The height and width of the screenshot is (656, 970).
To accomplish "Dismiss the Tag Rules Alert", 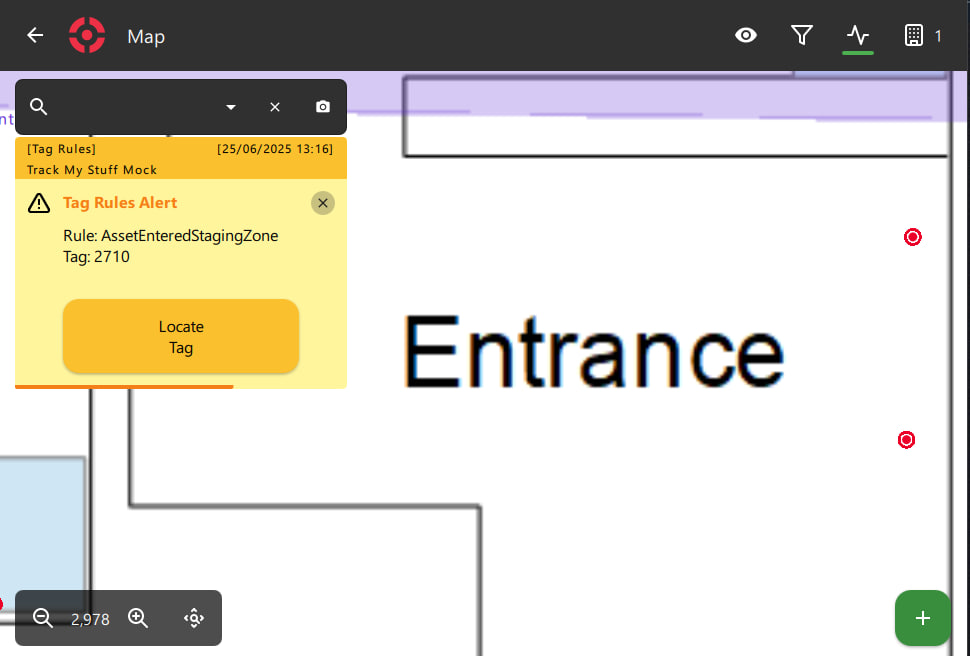I will (x=323, y=203).
